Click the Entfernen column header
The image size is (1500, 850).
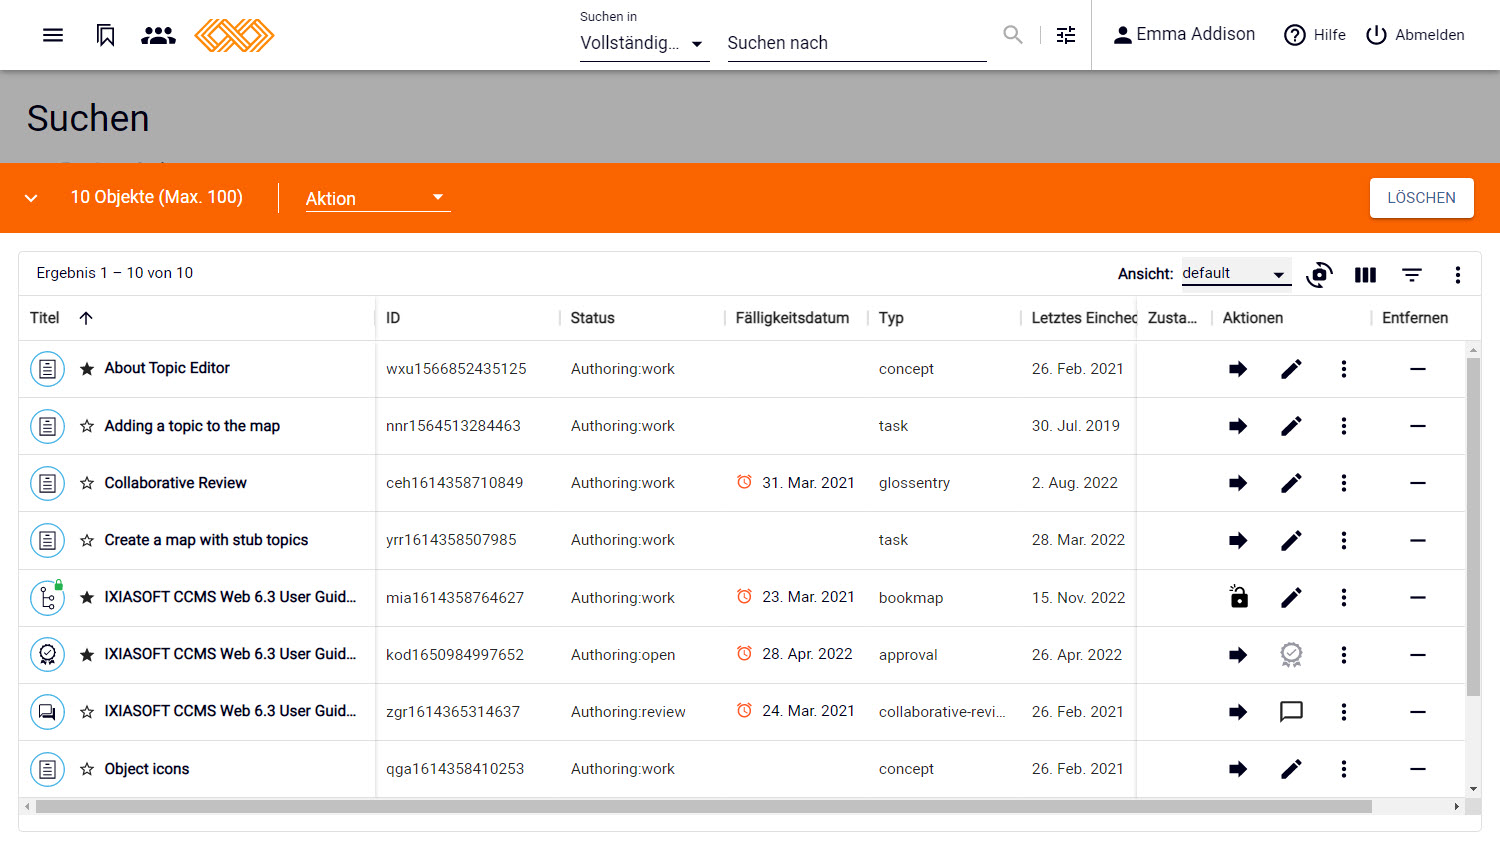point(1415,318)
